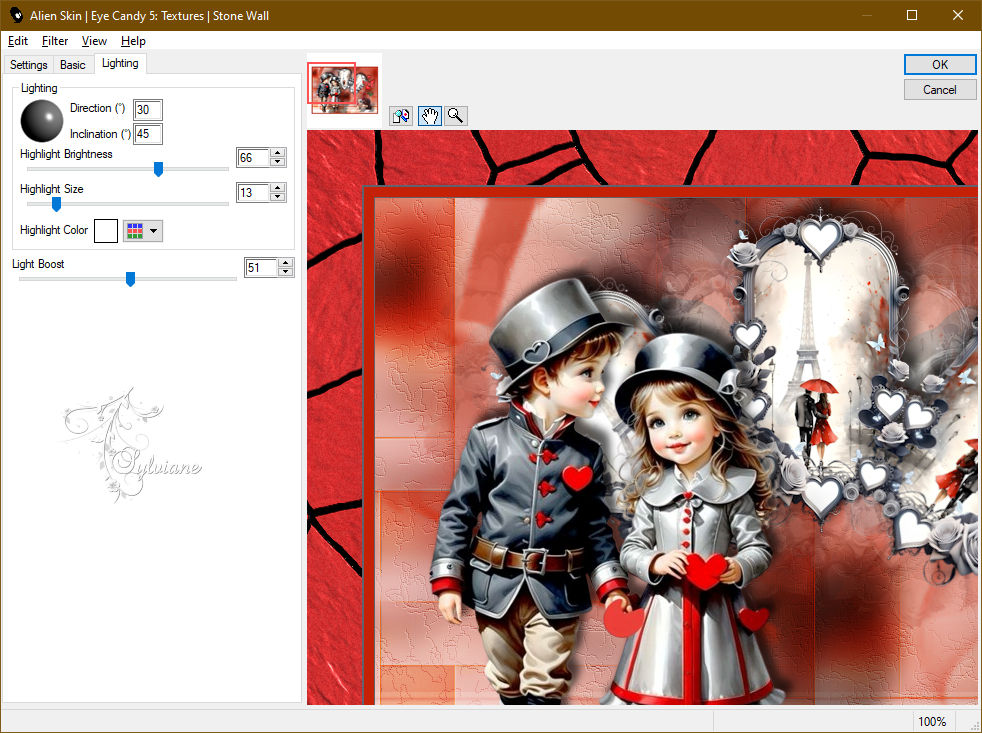
Task: Close the Eye Candy Stone Wall dialog
Action: 958,15
